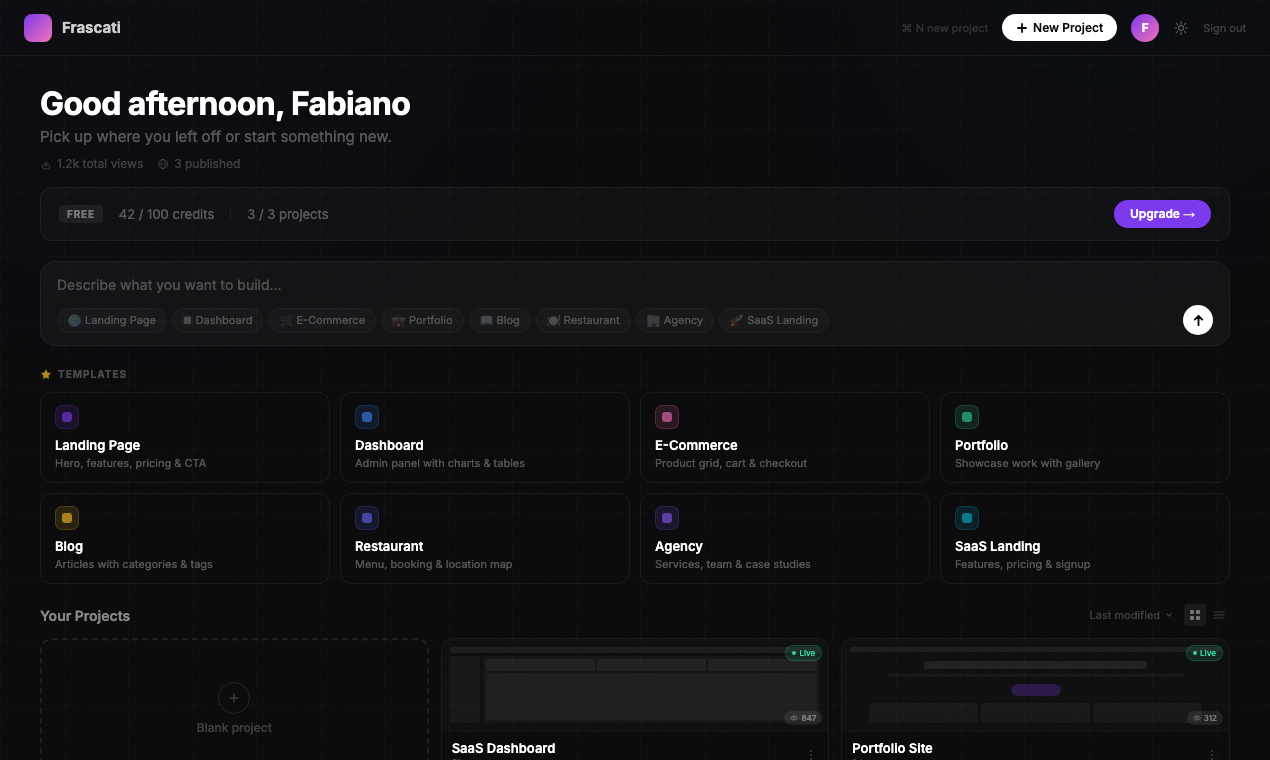Select 'Features, pricing & signup' text
Viewport: 1270px width, 760px height.
1022,564
